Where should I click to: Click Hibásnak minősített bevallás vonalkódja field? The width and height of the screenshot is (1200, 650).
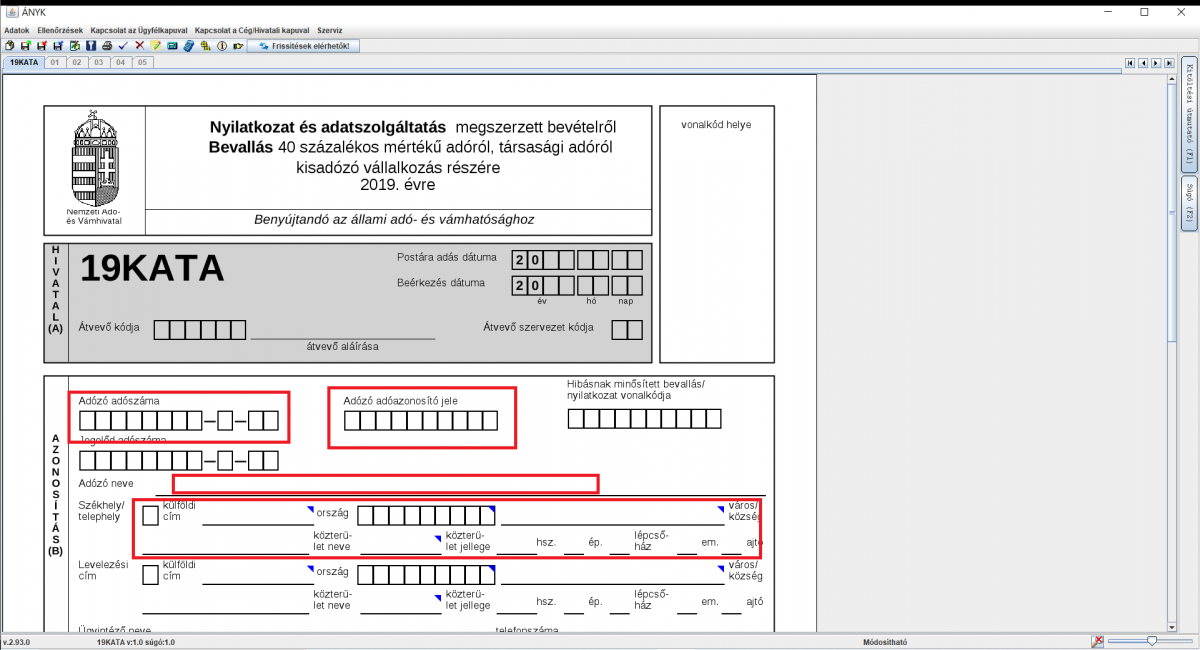pyautogui.click(x=644, y=418)
